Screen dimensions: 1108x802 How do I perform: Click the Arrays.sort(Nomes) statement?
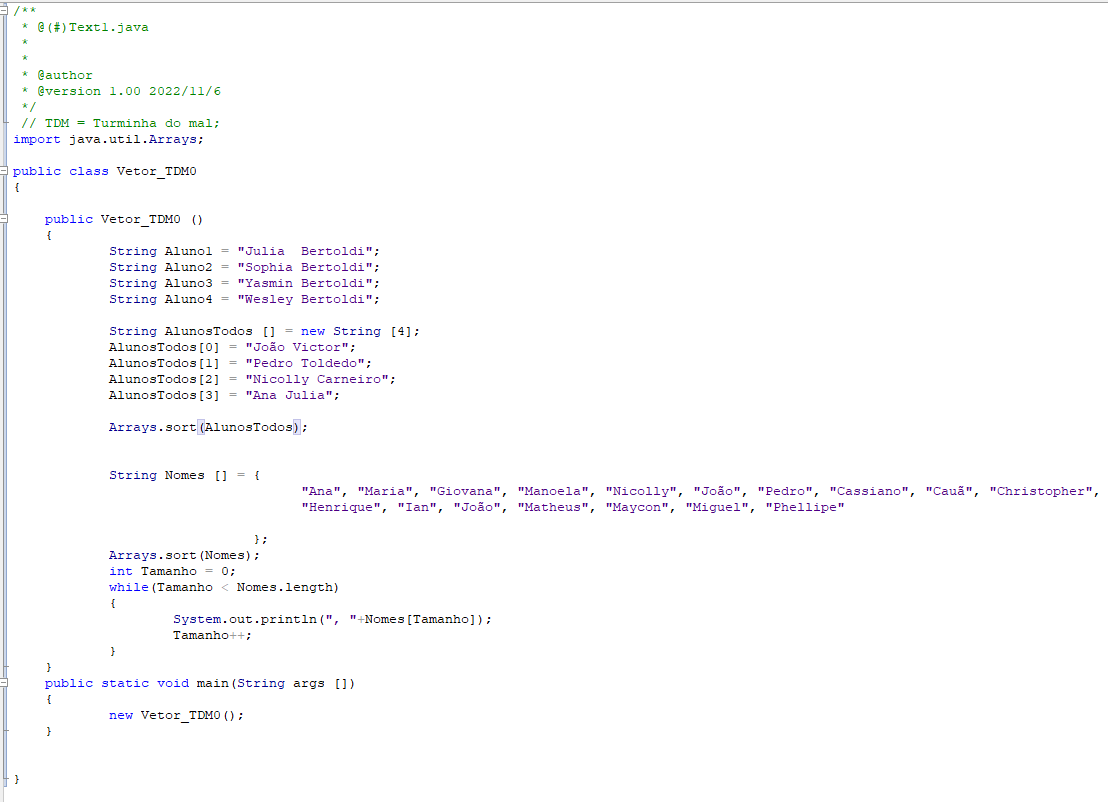click(184, 555)
